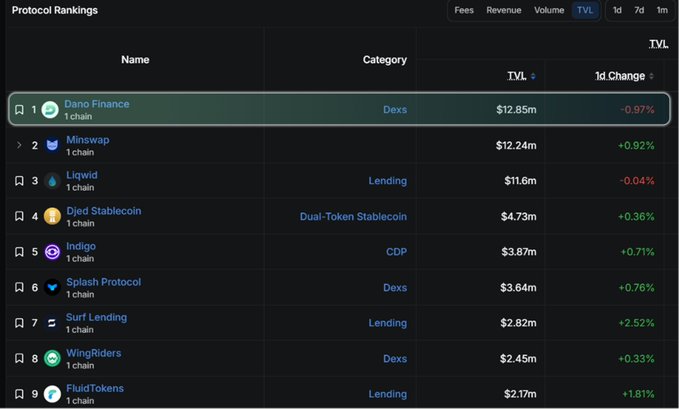Click the +2.52% change value
The width and height of the screenshot is (679, 409).
pos(636,323)
